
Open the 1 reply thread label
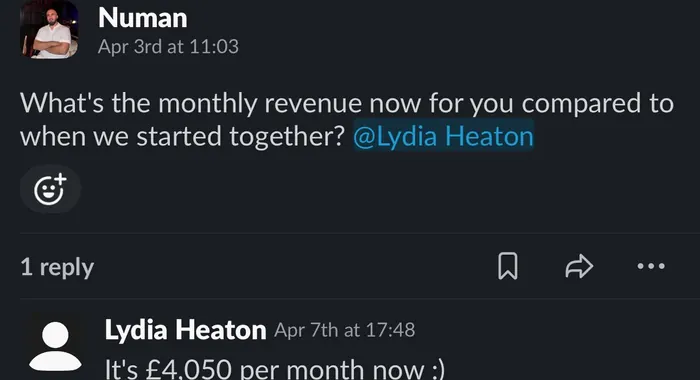(57, 267)
